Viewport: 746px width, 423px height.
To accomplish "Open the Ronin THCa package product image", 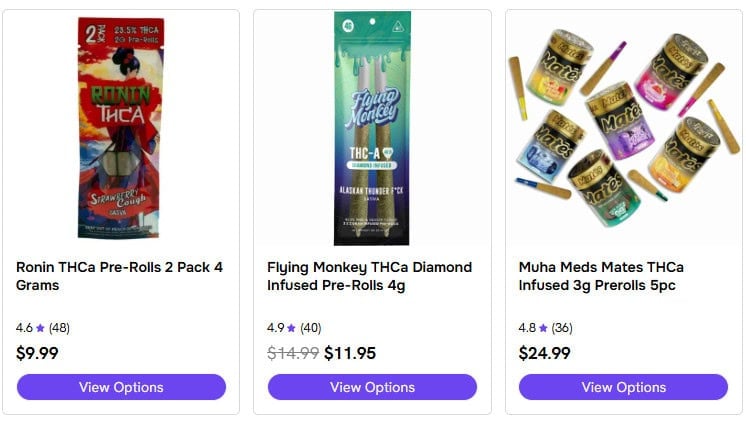I will 121,128.
